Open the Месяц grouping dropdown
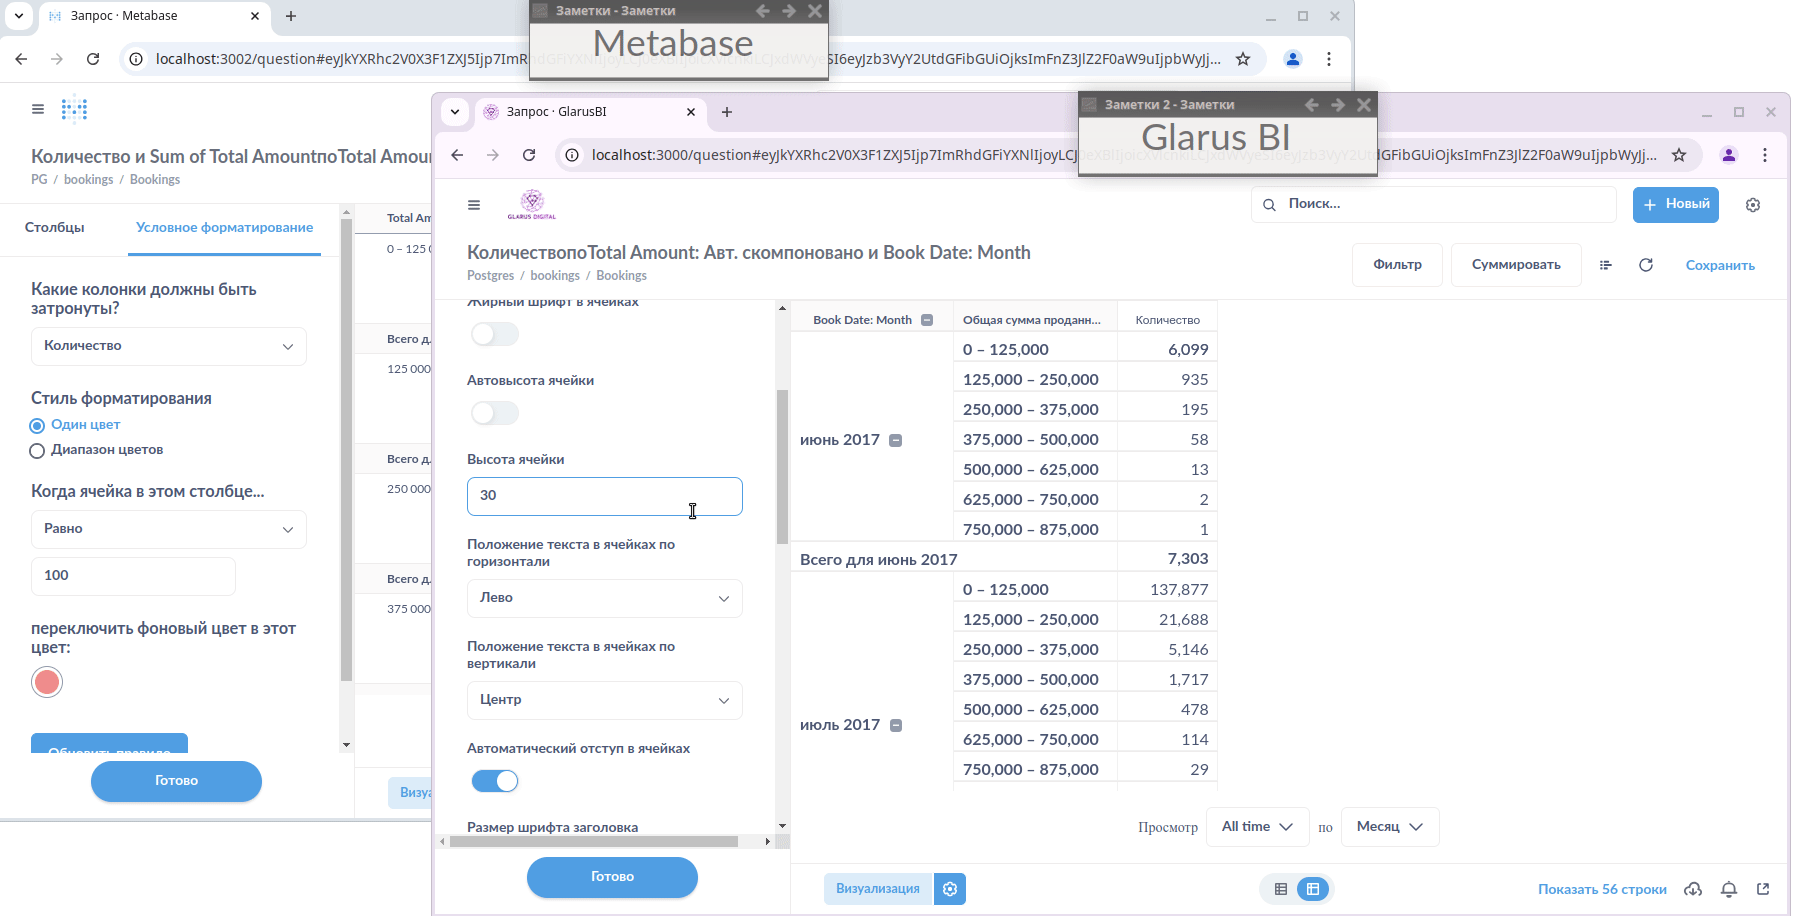 [1389, 827]
